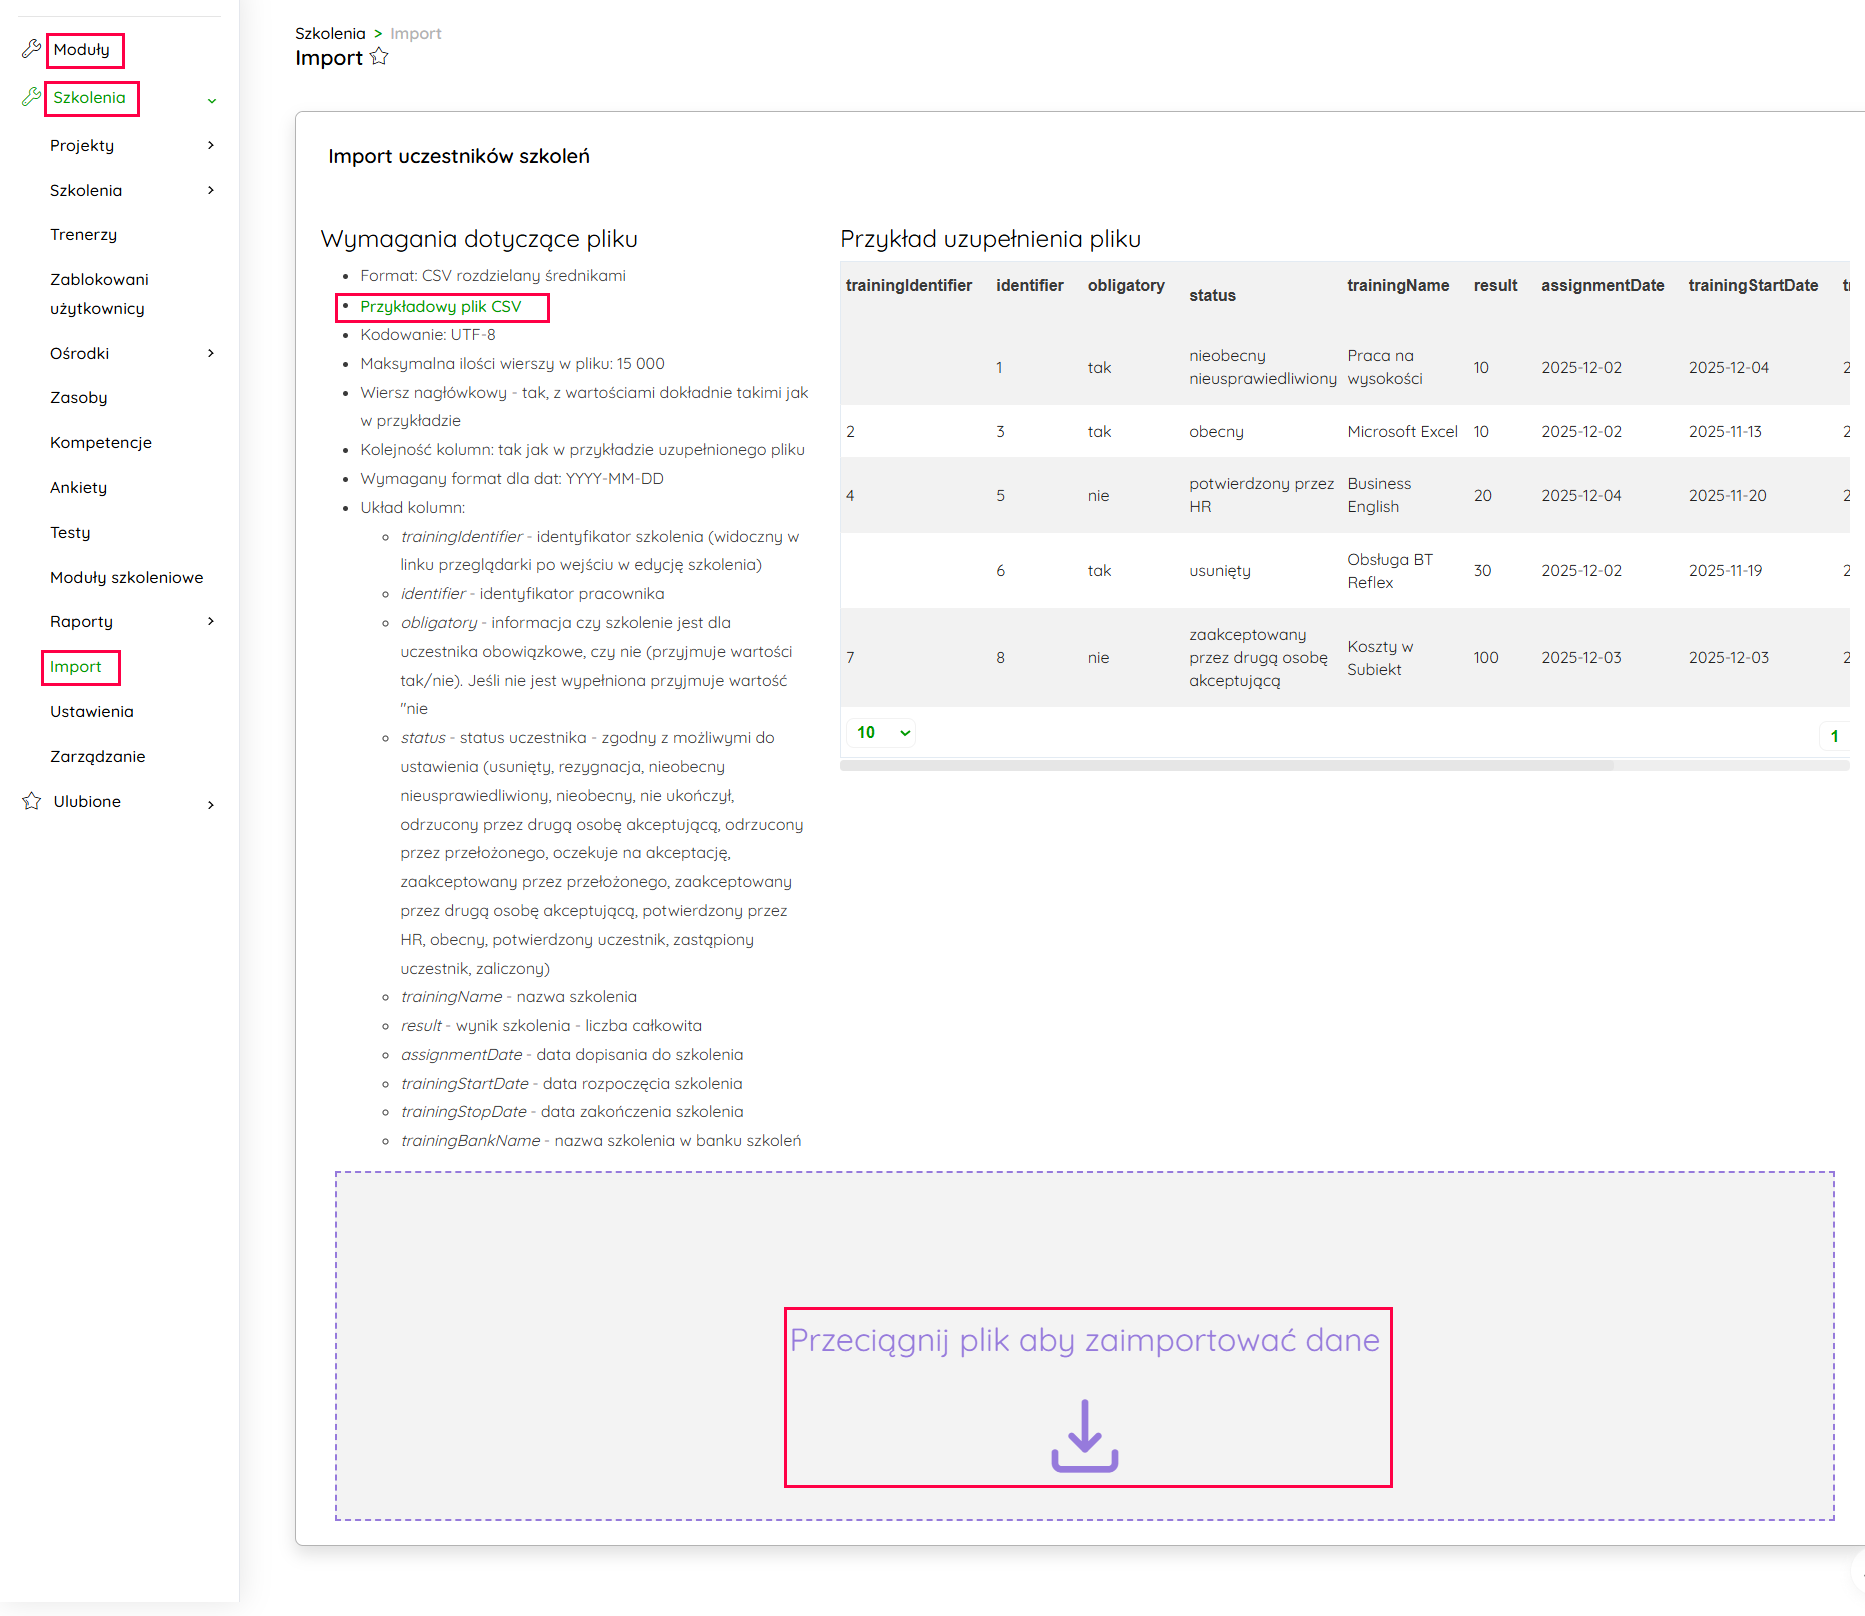Collapse the green Szkolenia section chevron
Screen dimensions: 1865x1616
point(211,100)
